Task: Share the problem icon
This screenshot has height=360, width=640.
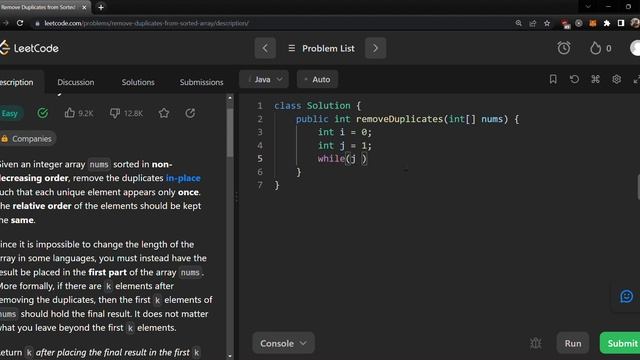Action: click(190, 113)
